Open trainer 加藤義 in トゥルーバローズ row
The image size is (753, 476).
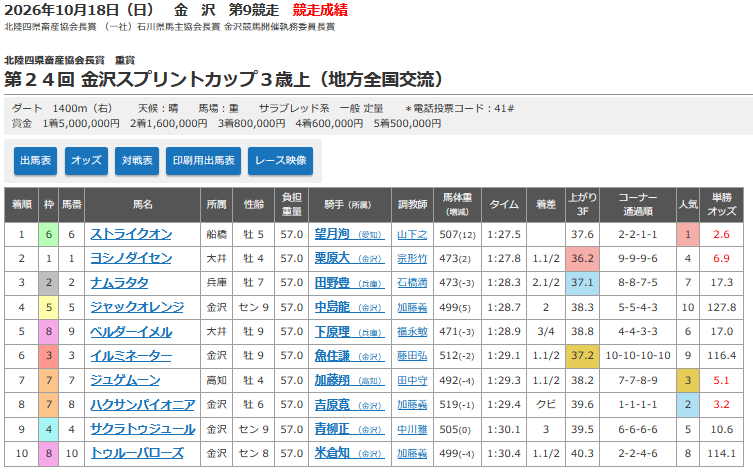(412, 454)
